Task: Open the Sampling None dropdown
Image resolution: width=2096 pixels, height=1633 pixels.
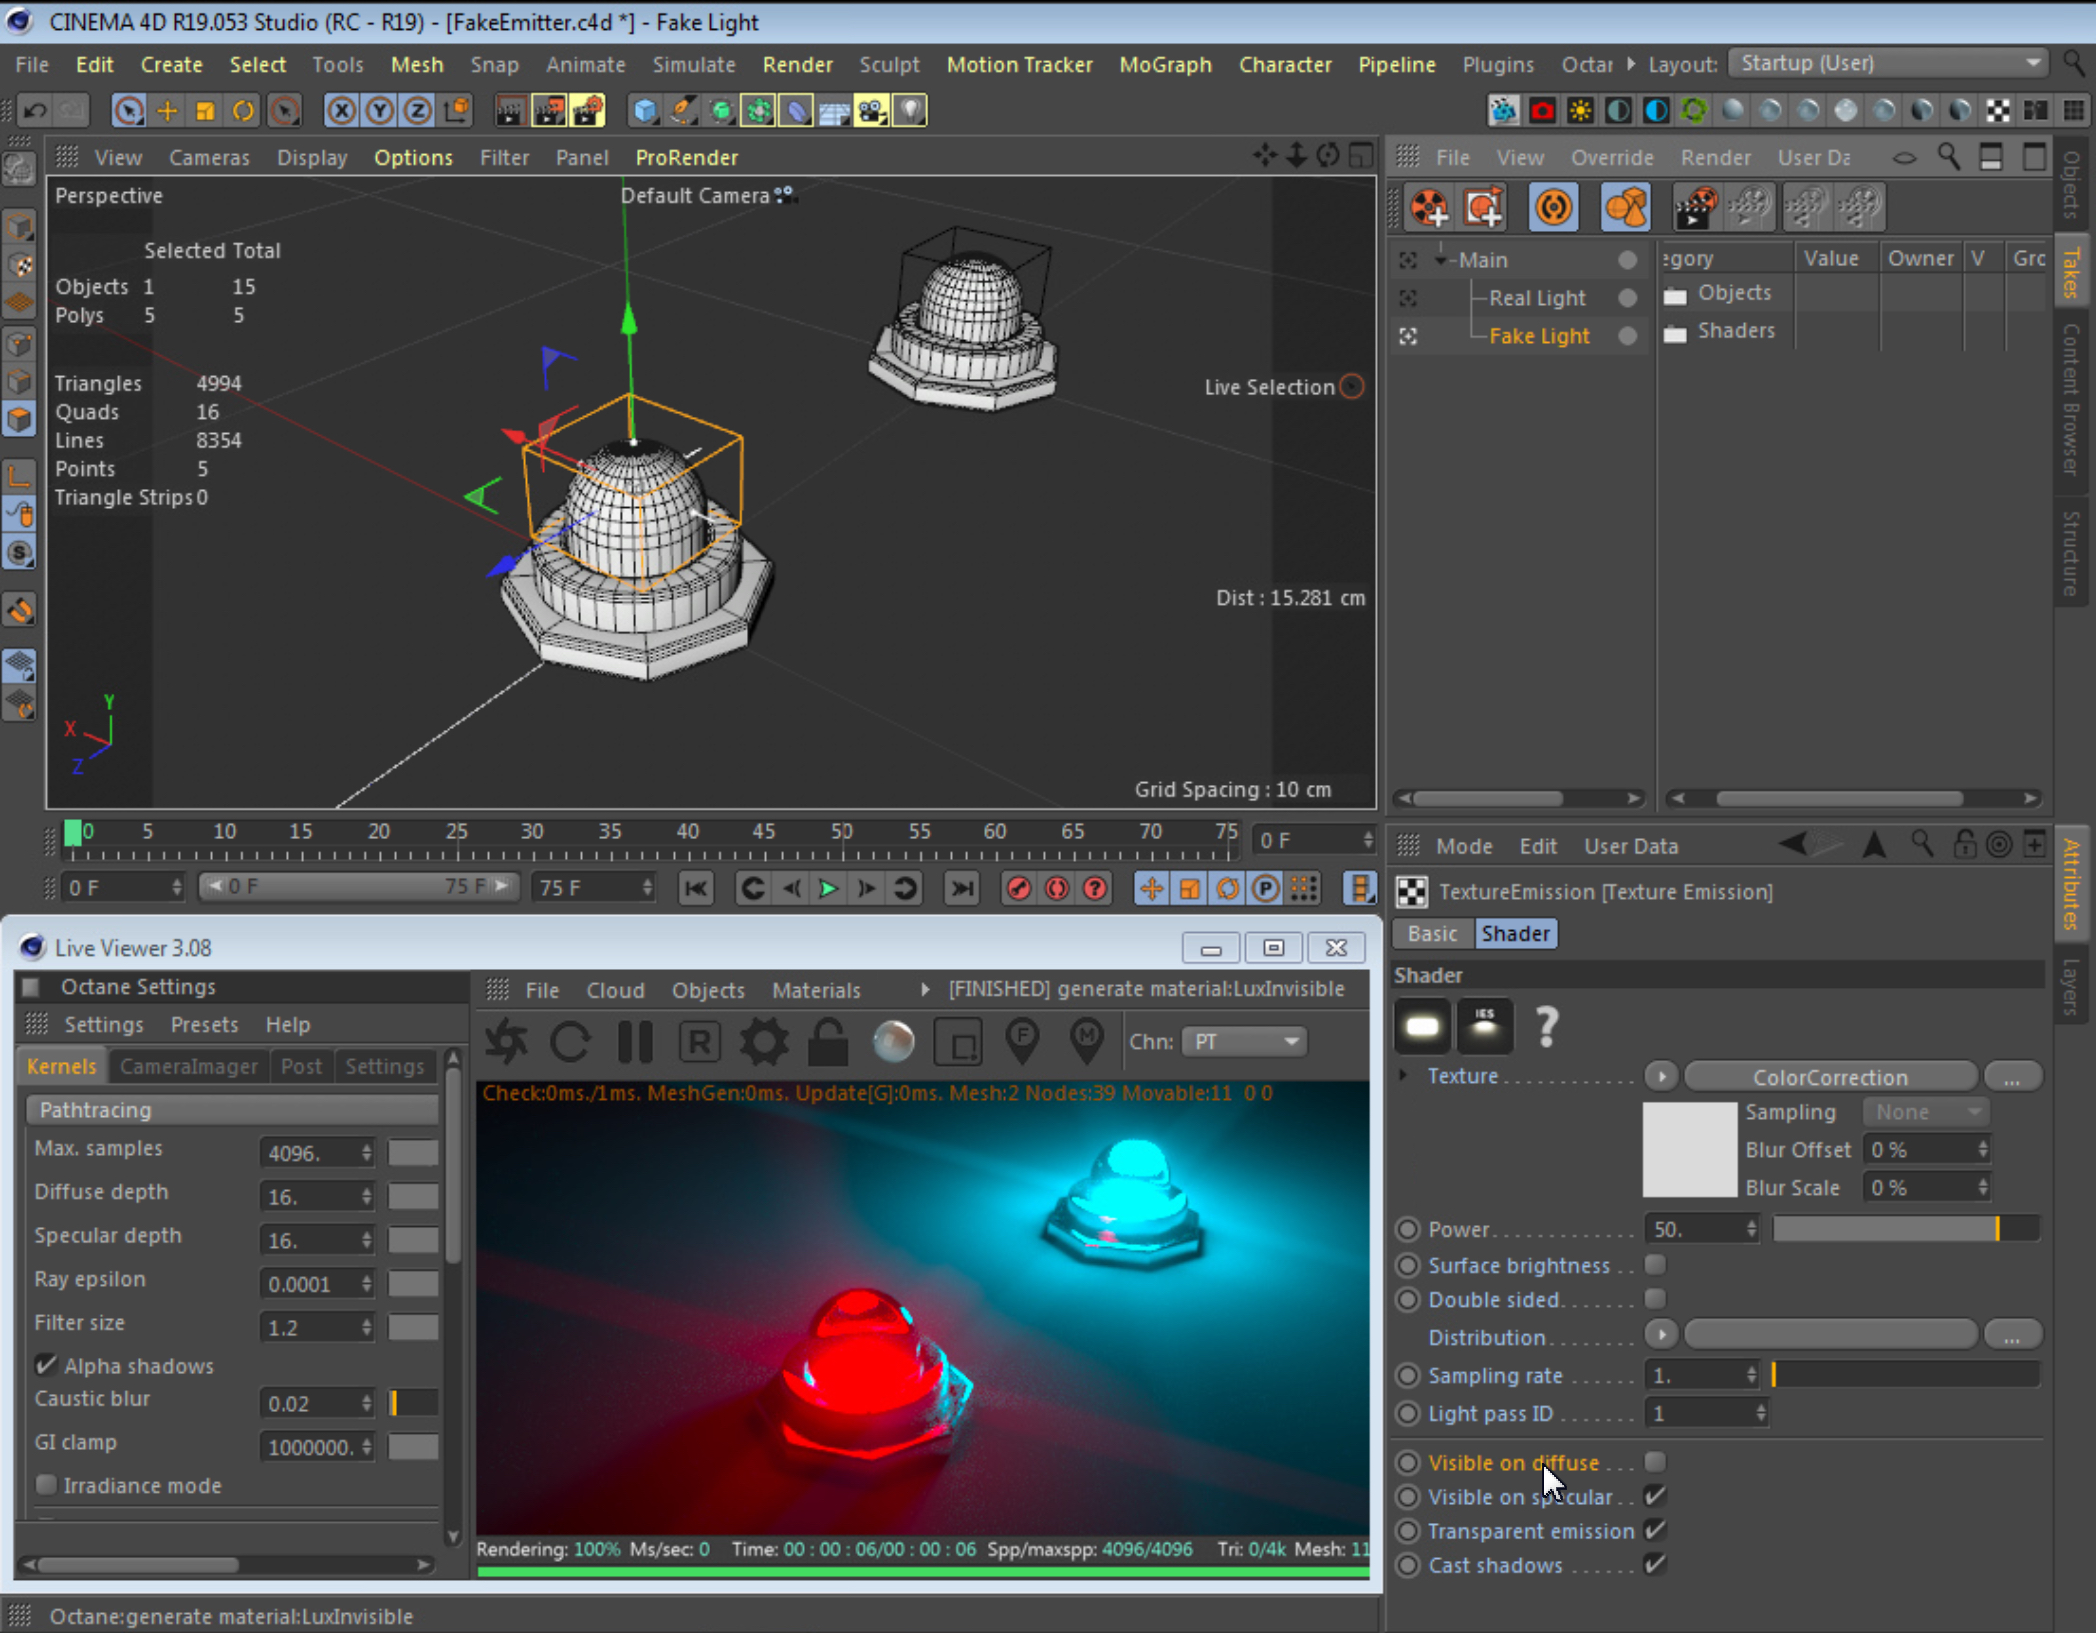Action: [x=1925, y=1112]
